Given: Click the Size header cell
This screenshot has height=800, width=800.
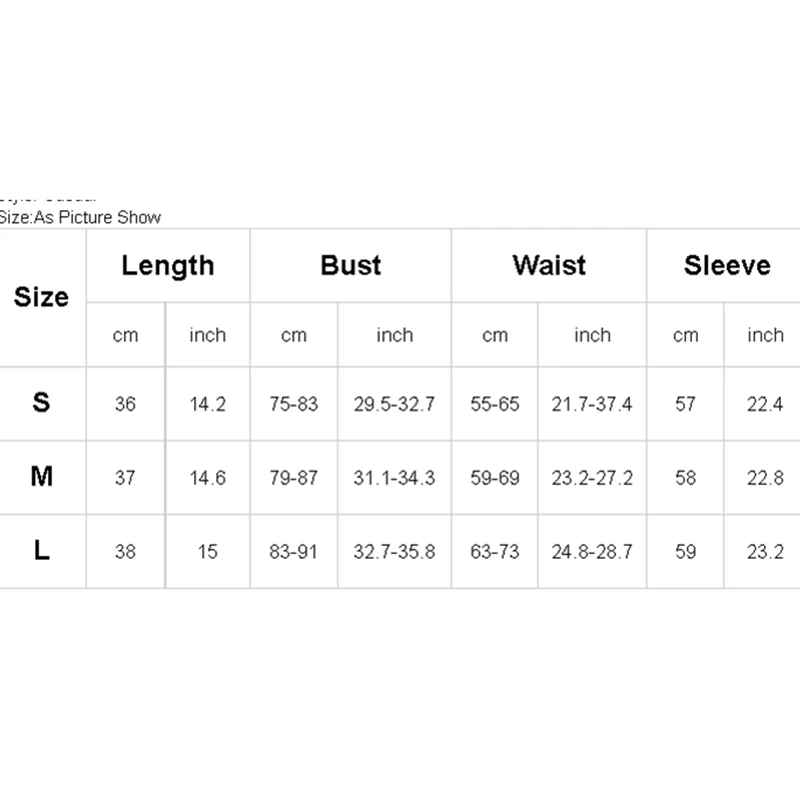Looking at the screenshot, I should click(42, 297).
